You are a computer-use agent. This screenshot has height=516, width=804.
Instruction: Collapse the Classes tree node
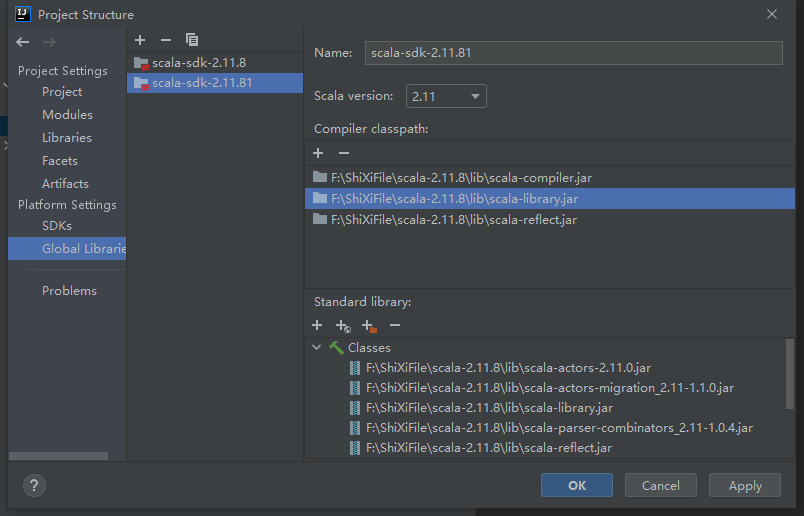click(317, 347)
